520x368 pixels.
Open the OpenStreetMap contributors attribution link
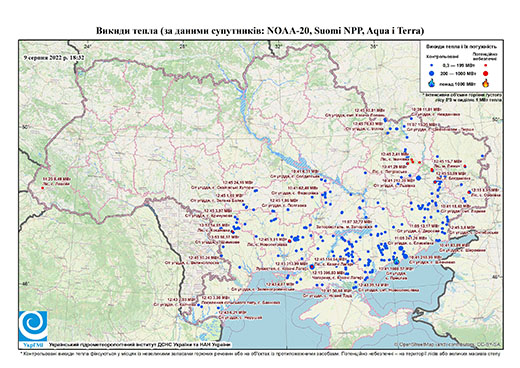[x=448, y=344]
